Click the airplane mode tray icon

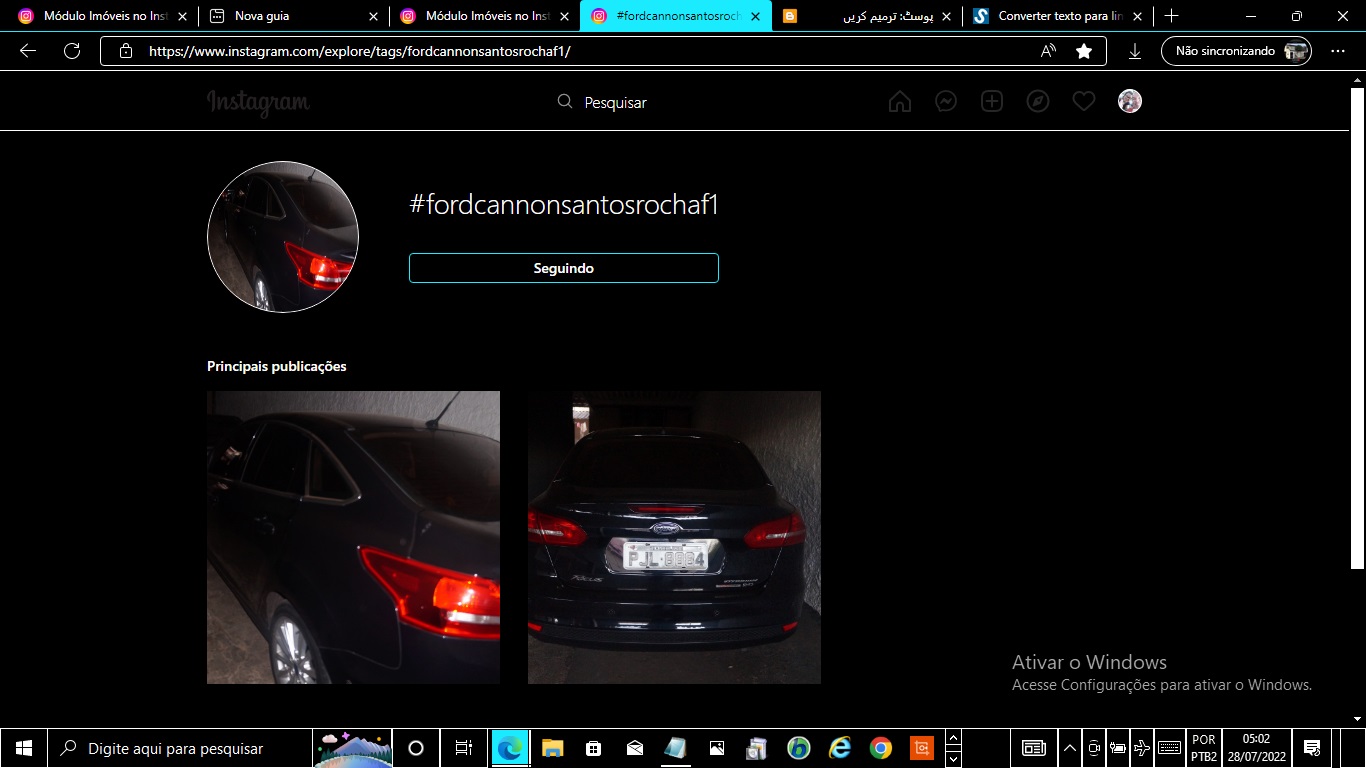1142,748
